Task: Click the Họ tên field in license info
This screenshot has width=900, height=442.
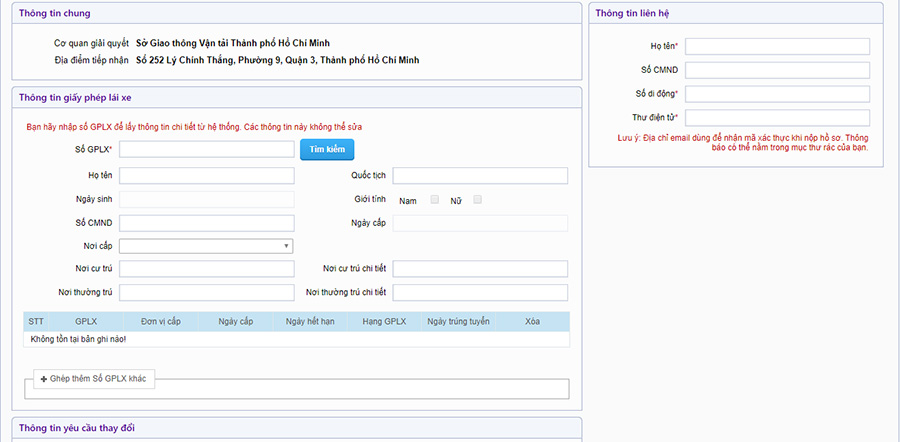Action: tap(206, 176)
